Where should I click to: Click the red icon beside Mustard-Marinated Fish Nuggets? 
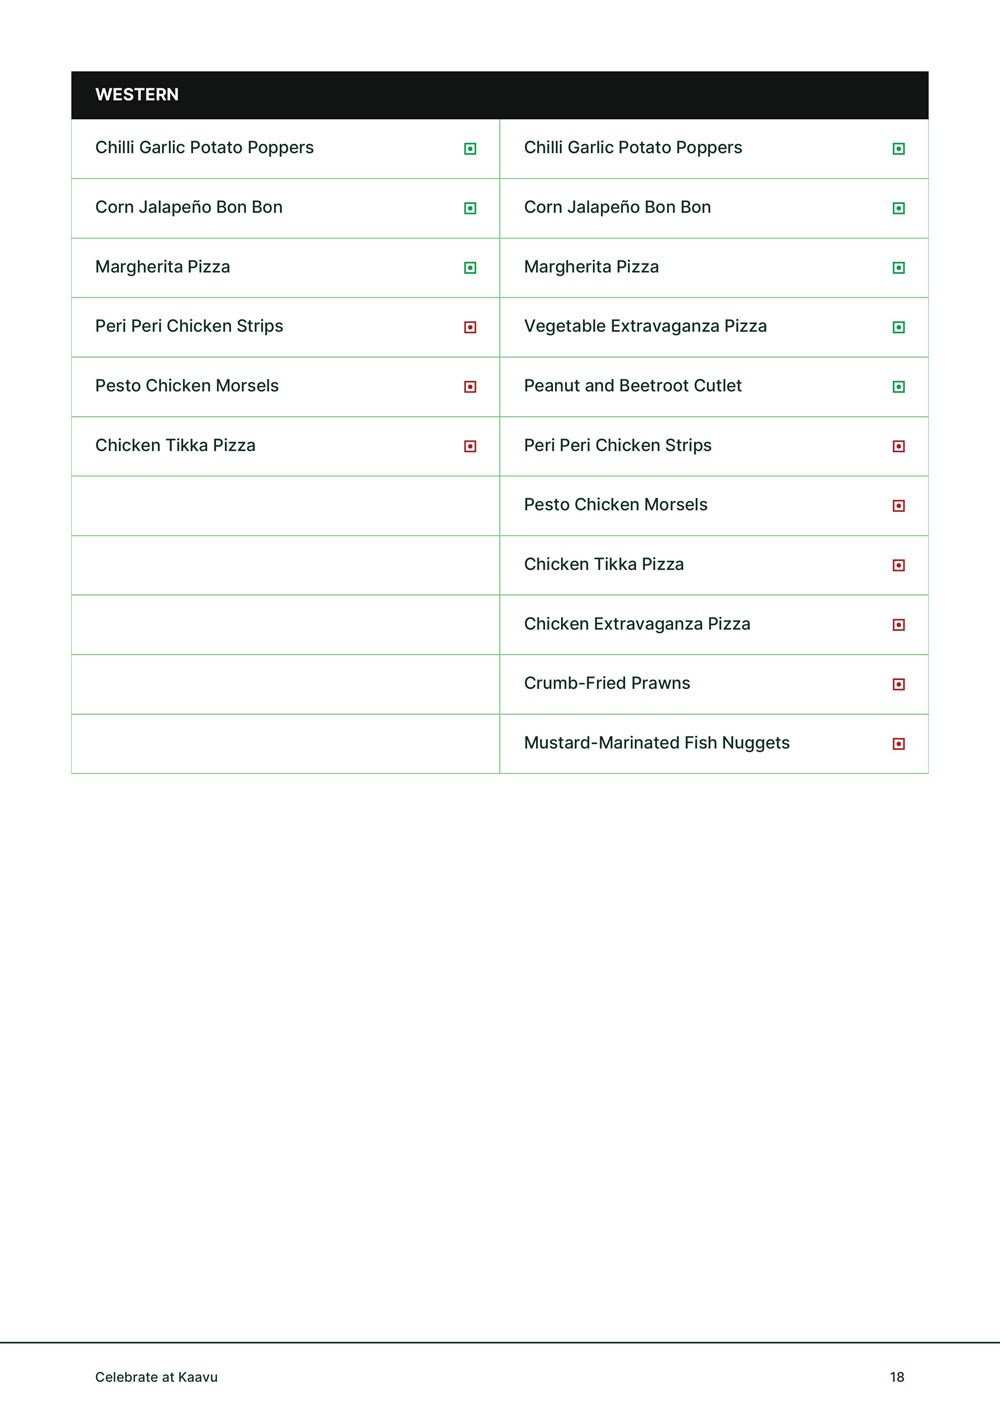click(x=898, y=744)
